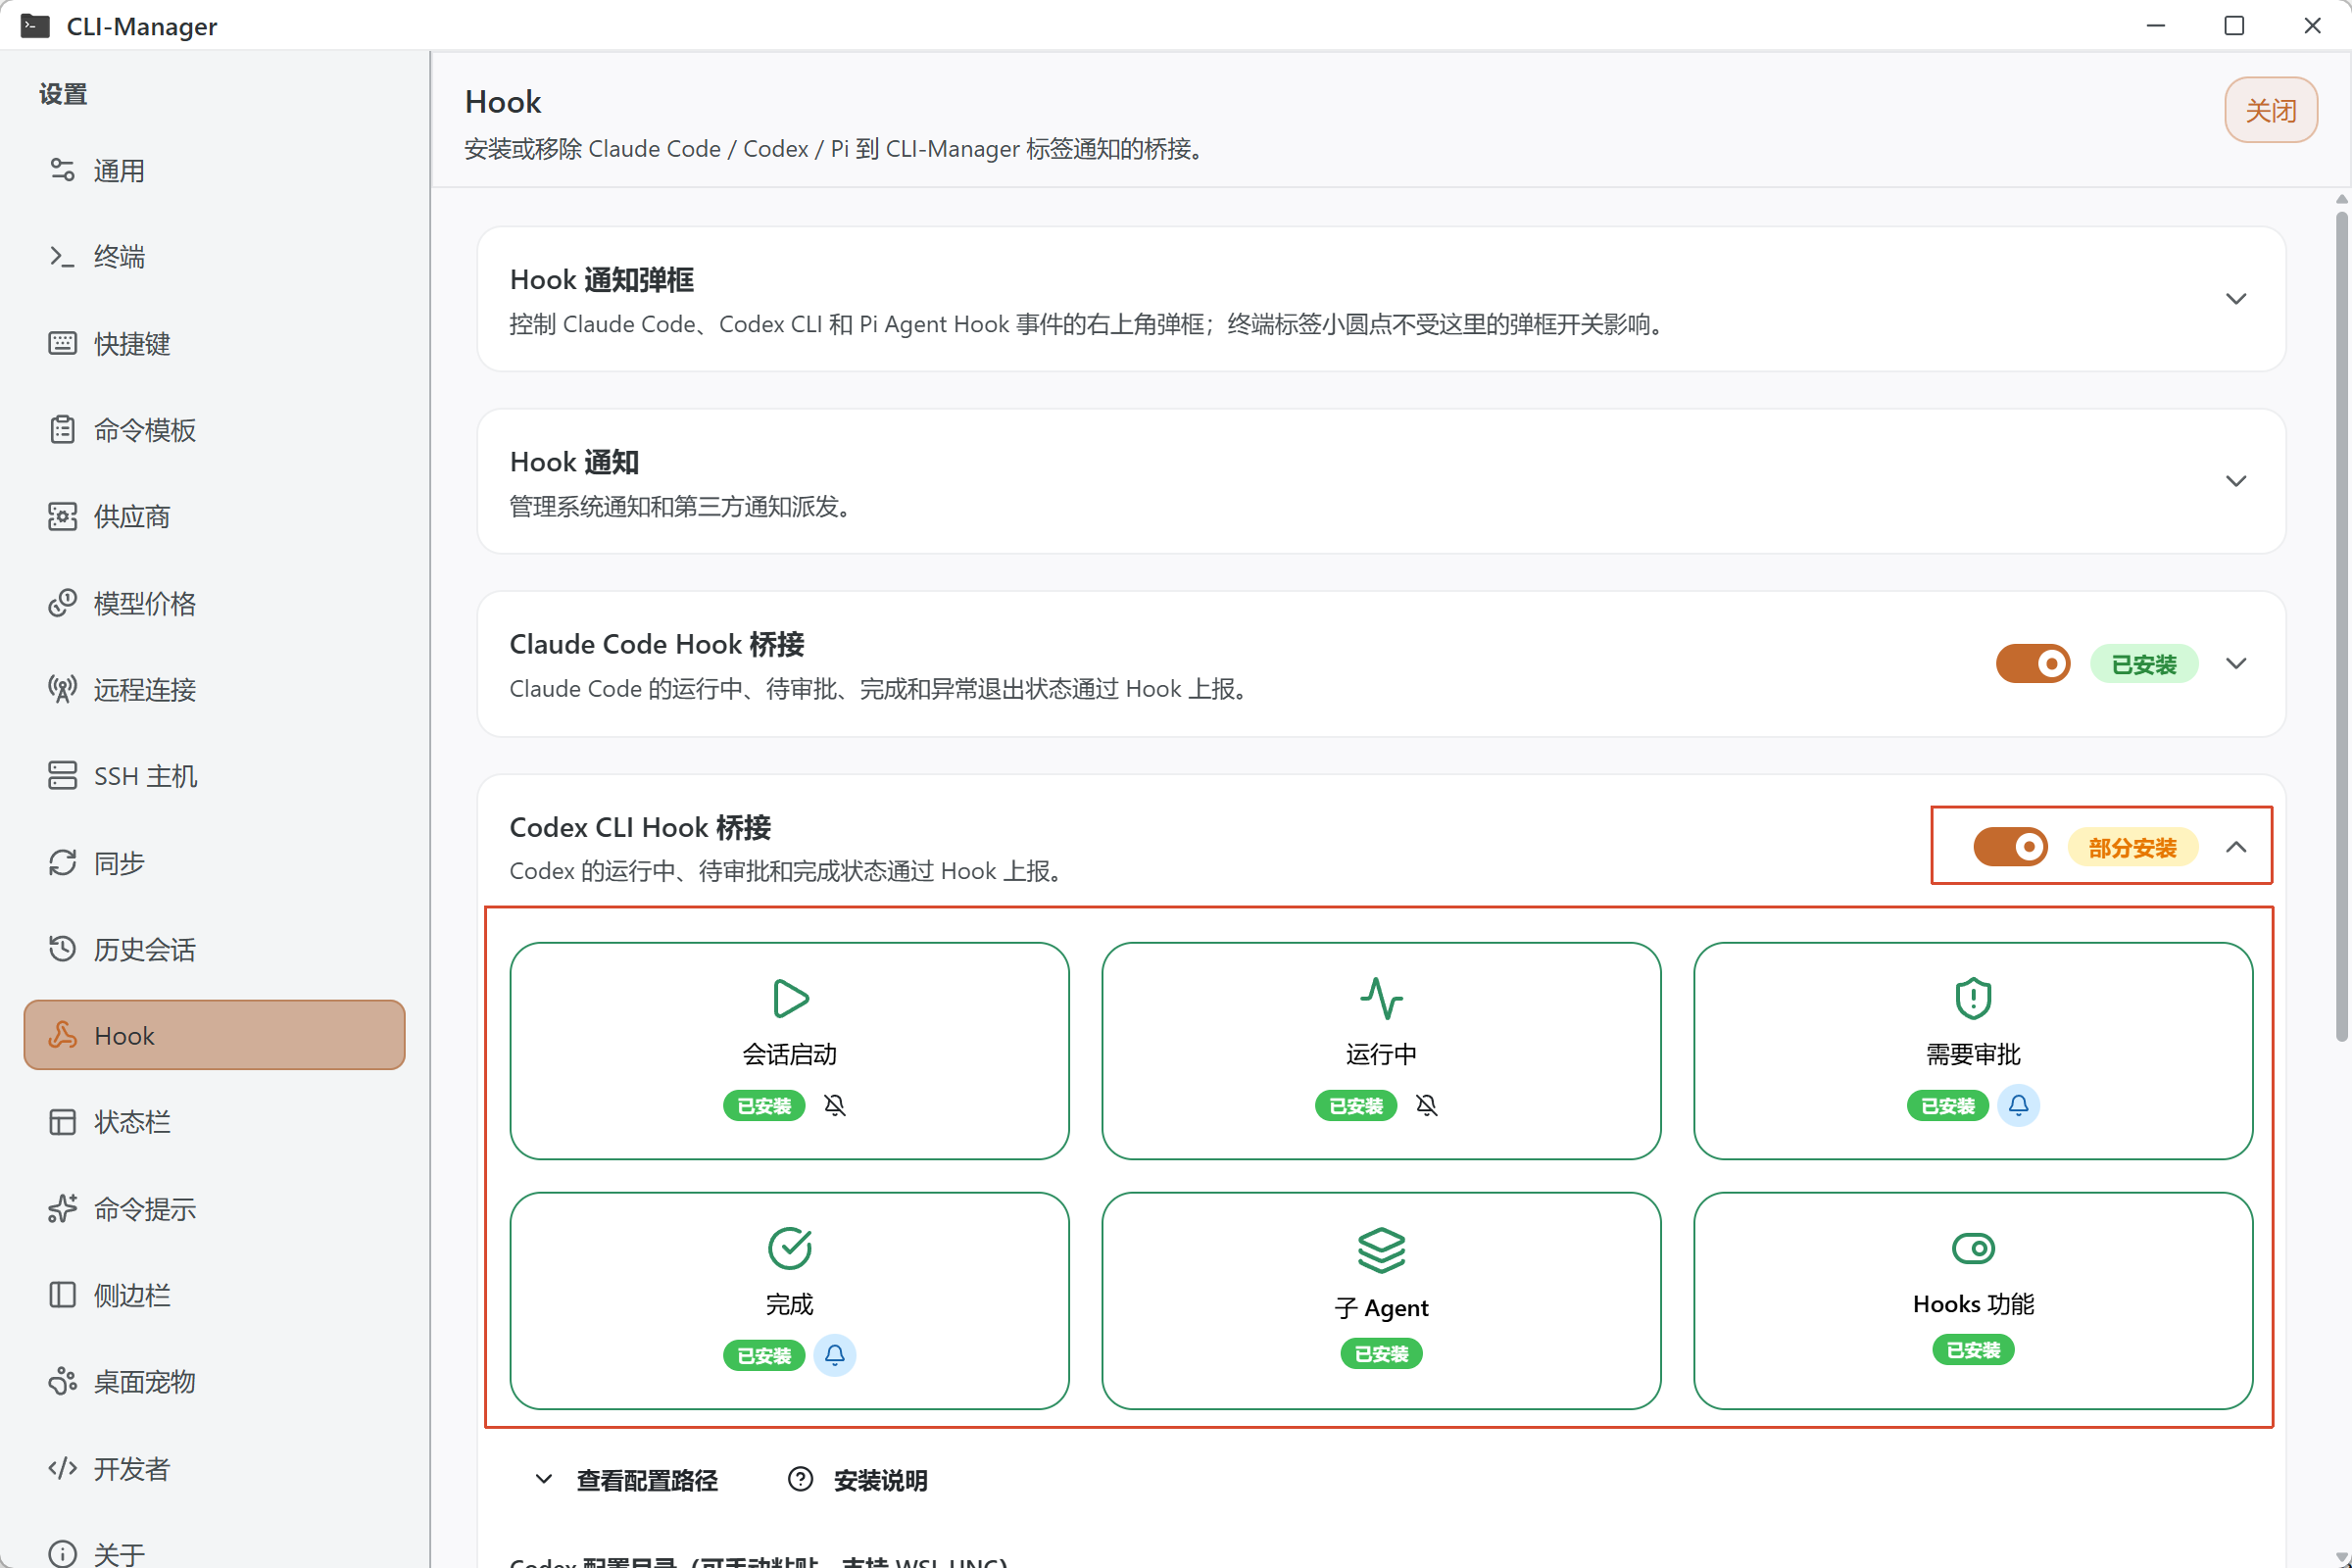Toggle the Codex CLI Hook 桥接 switch
Screen dimensions: 2352x1568
click(x=2010, y=847)
